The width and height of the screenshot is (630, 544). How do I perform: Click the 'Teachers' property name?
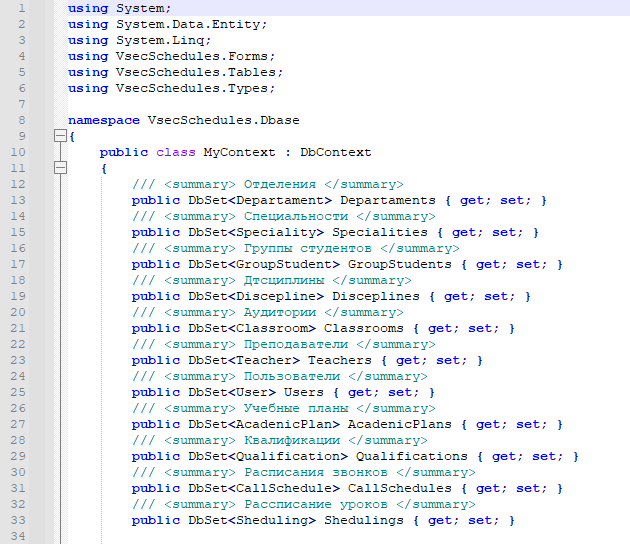coord(339,360)
